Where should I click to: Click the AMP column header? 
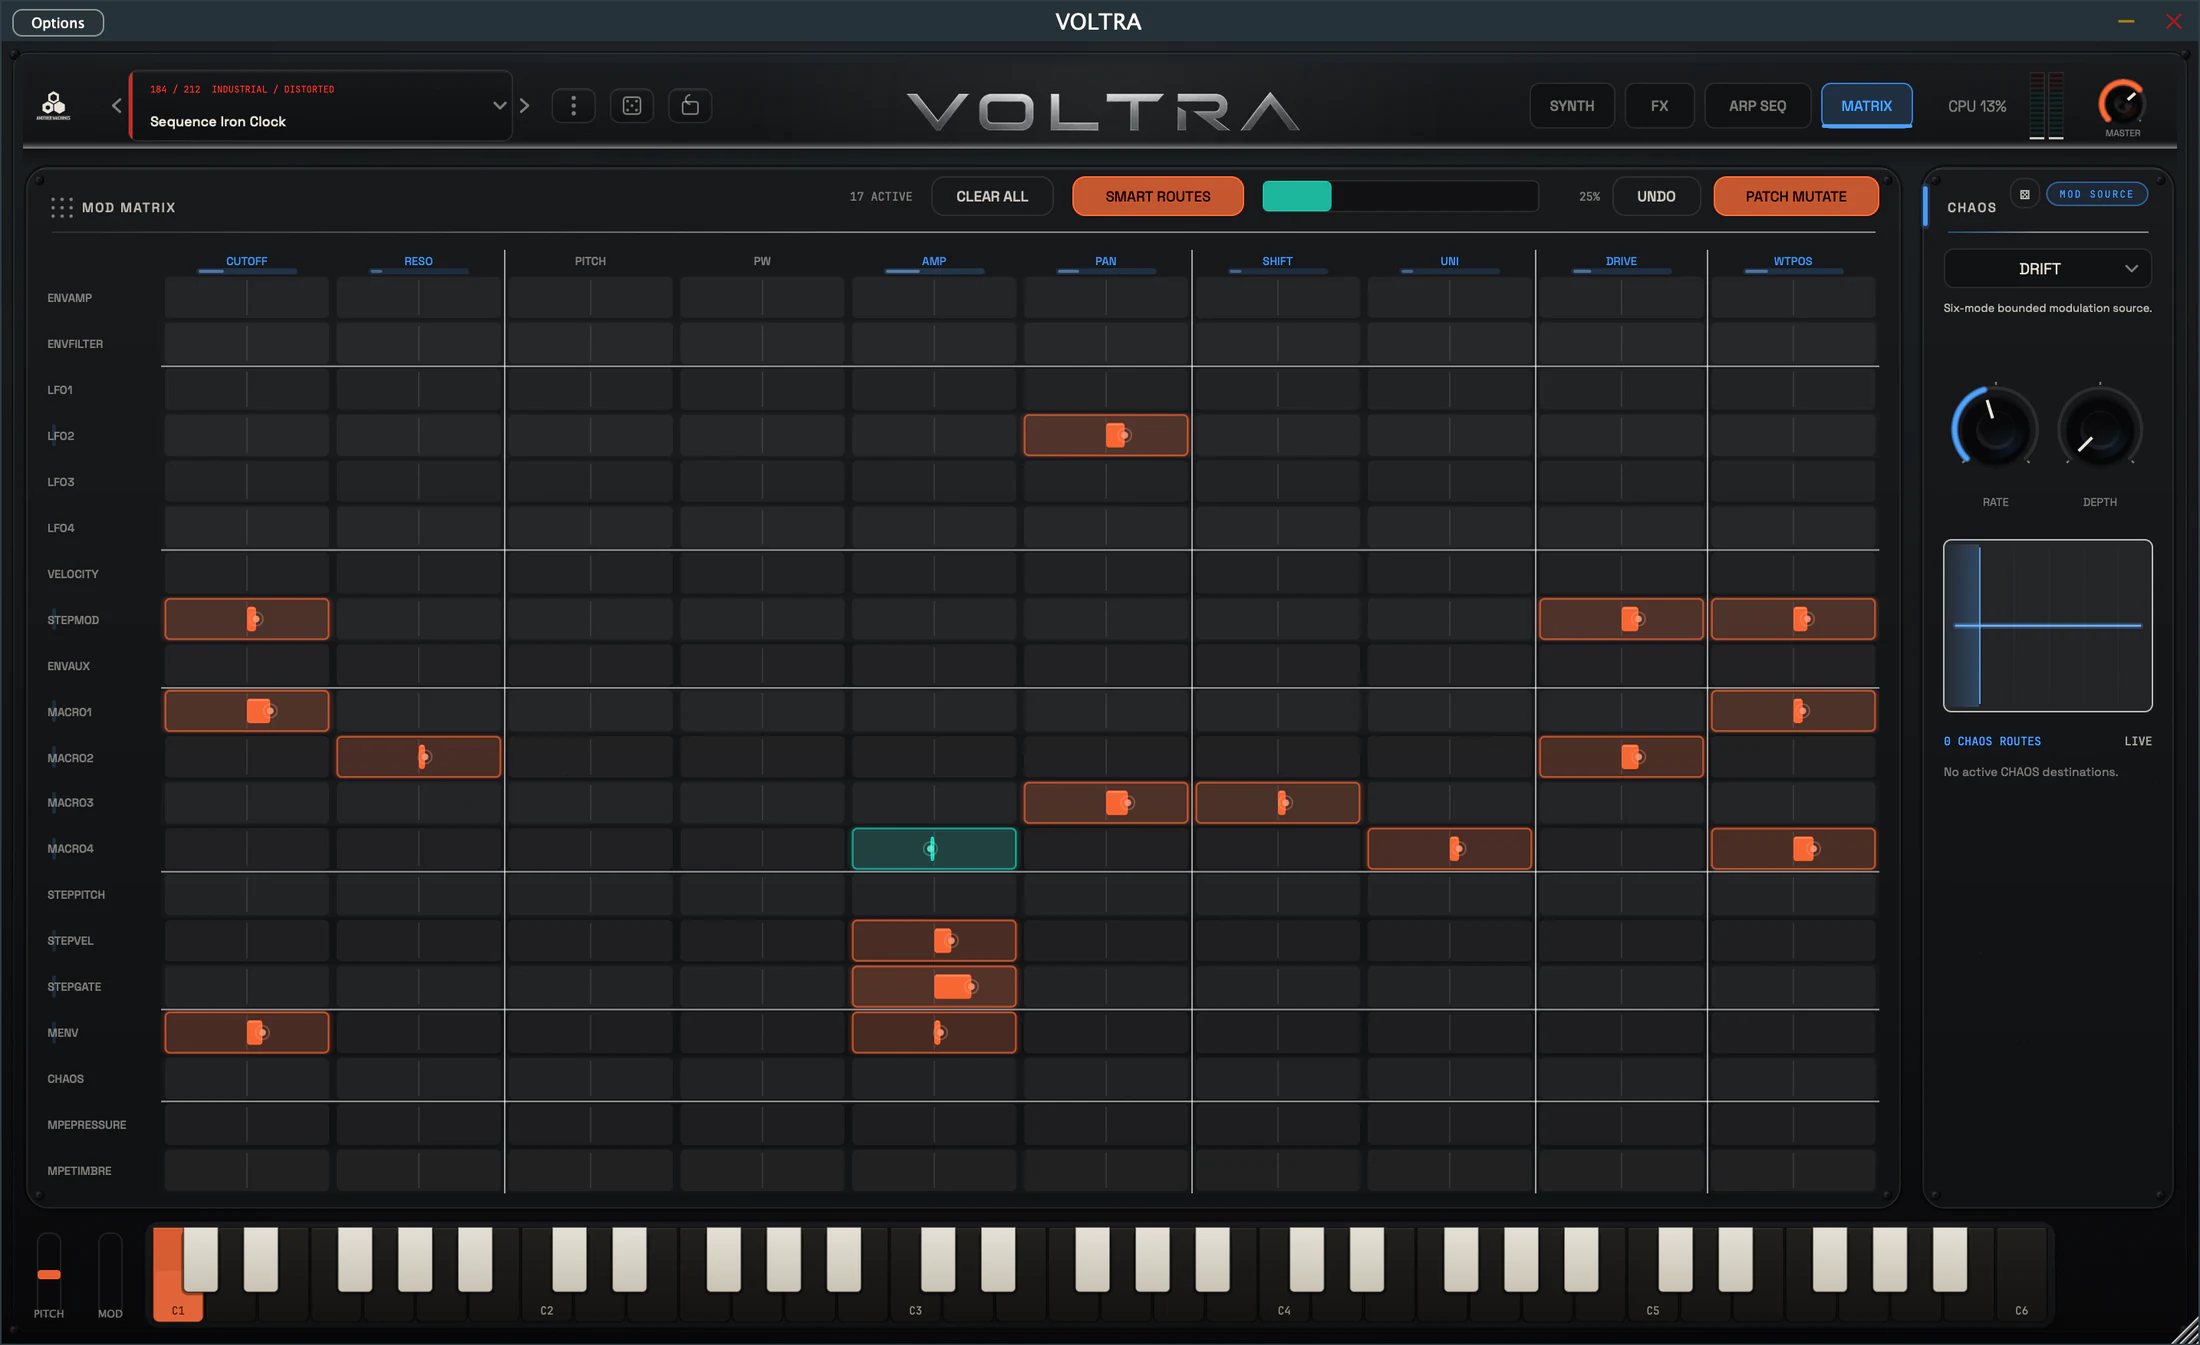coord(934,261)
